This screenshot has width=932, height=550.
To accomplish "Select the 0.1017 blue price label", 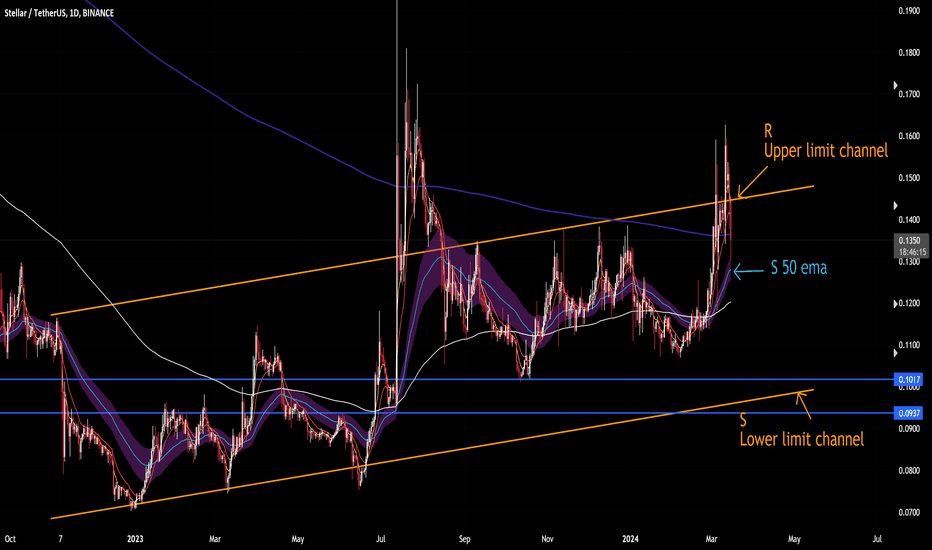I will pos(909,379).
